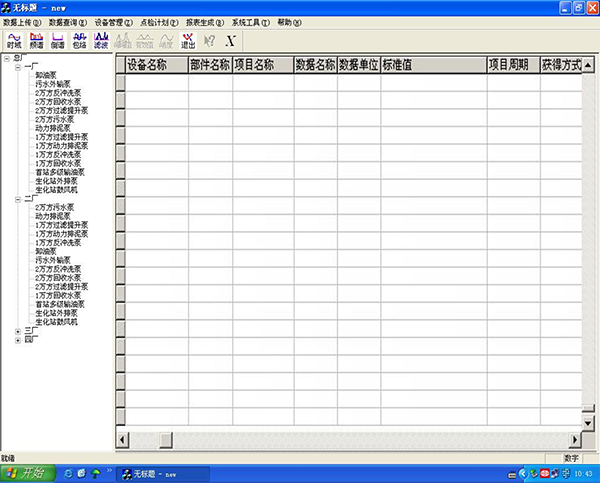The image size is (600, 483).
Task: Collapse the 一厂 tree node
Action: click(x=18, y=67)
